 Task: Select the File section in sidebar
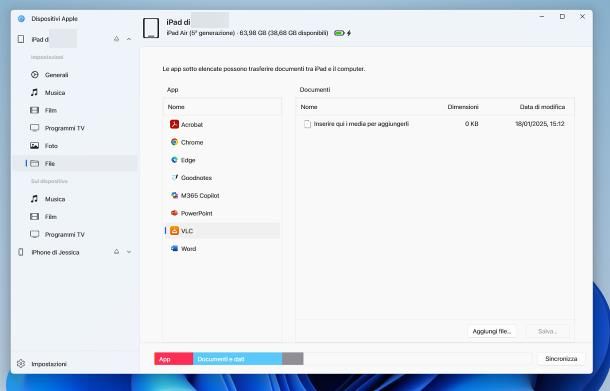tap(76, 163)
